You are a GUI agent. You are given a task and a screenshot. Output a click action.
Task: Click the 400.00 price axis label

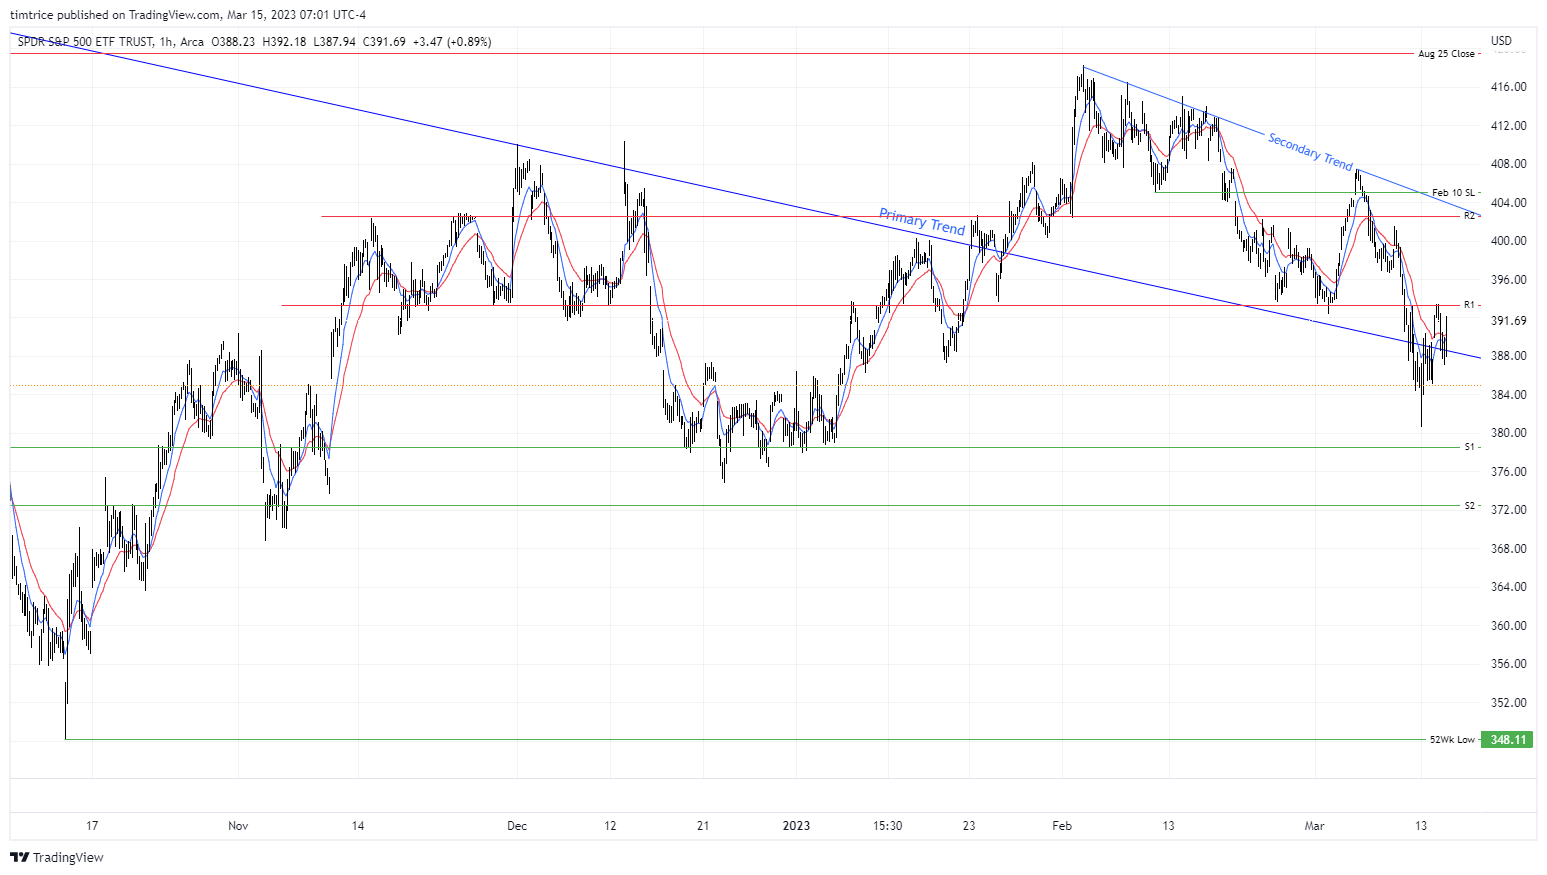point(1508,241)
